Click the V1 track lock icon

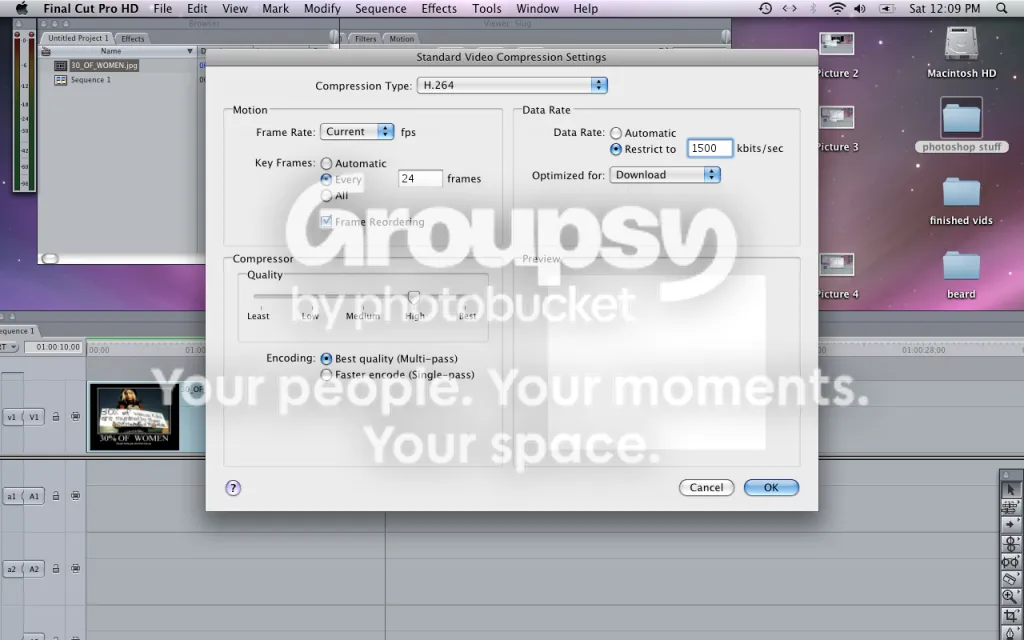pyautogui.click(x=56, y=417)
